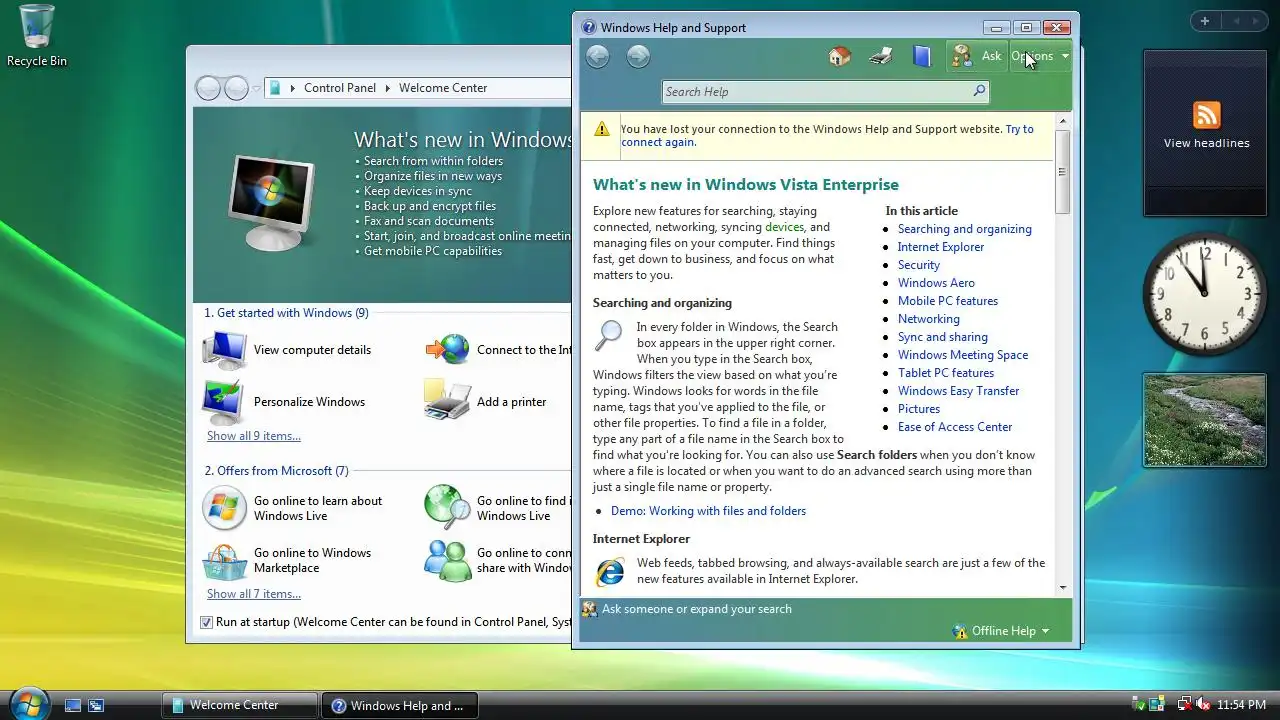Open the Networking link
1280x720 pixels.
coord(928,319)
